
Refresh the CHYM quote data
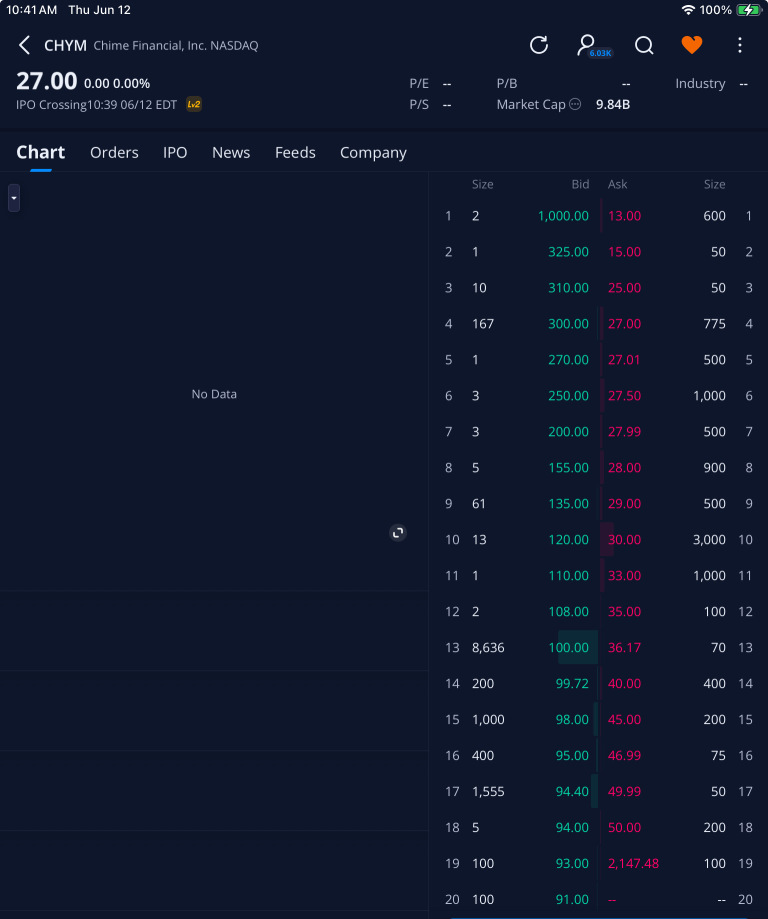539,45
